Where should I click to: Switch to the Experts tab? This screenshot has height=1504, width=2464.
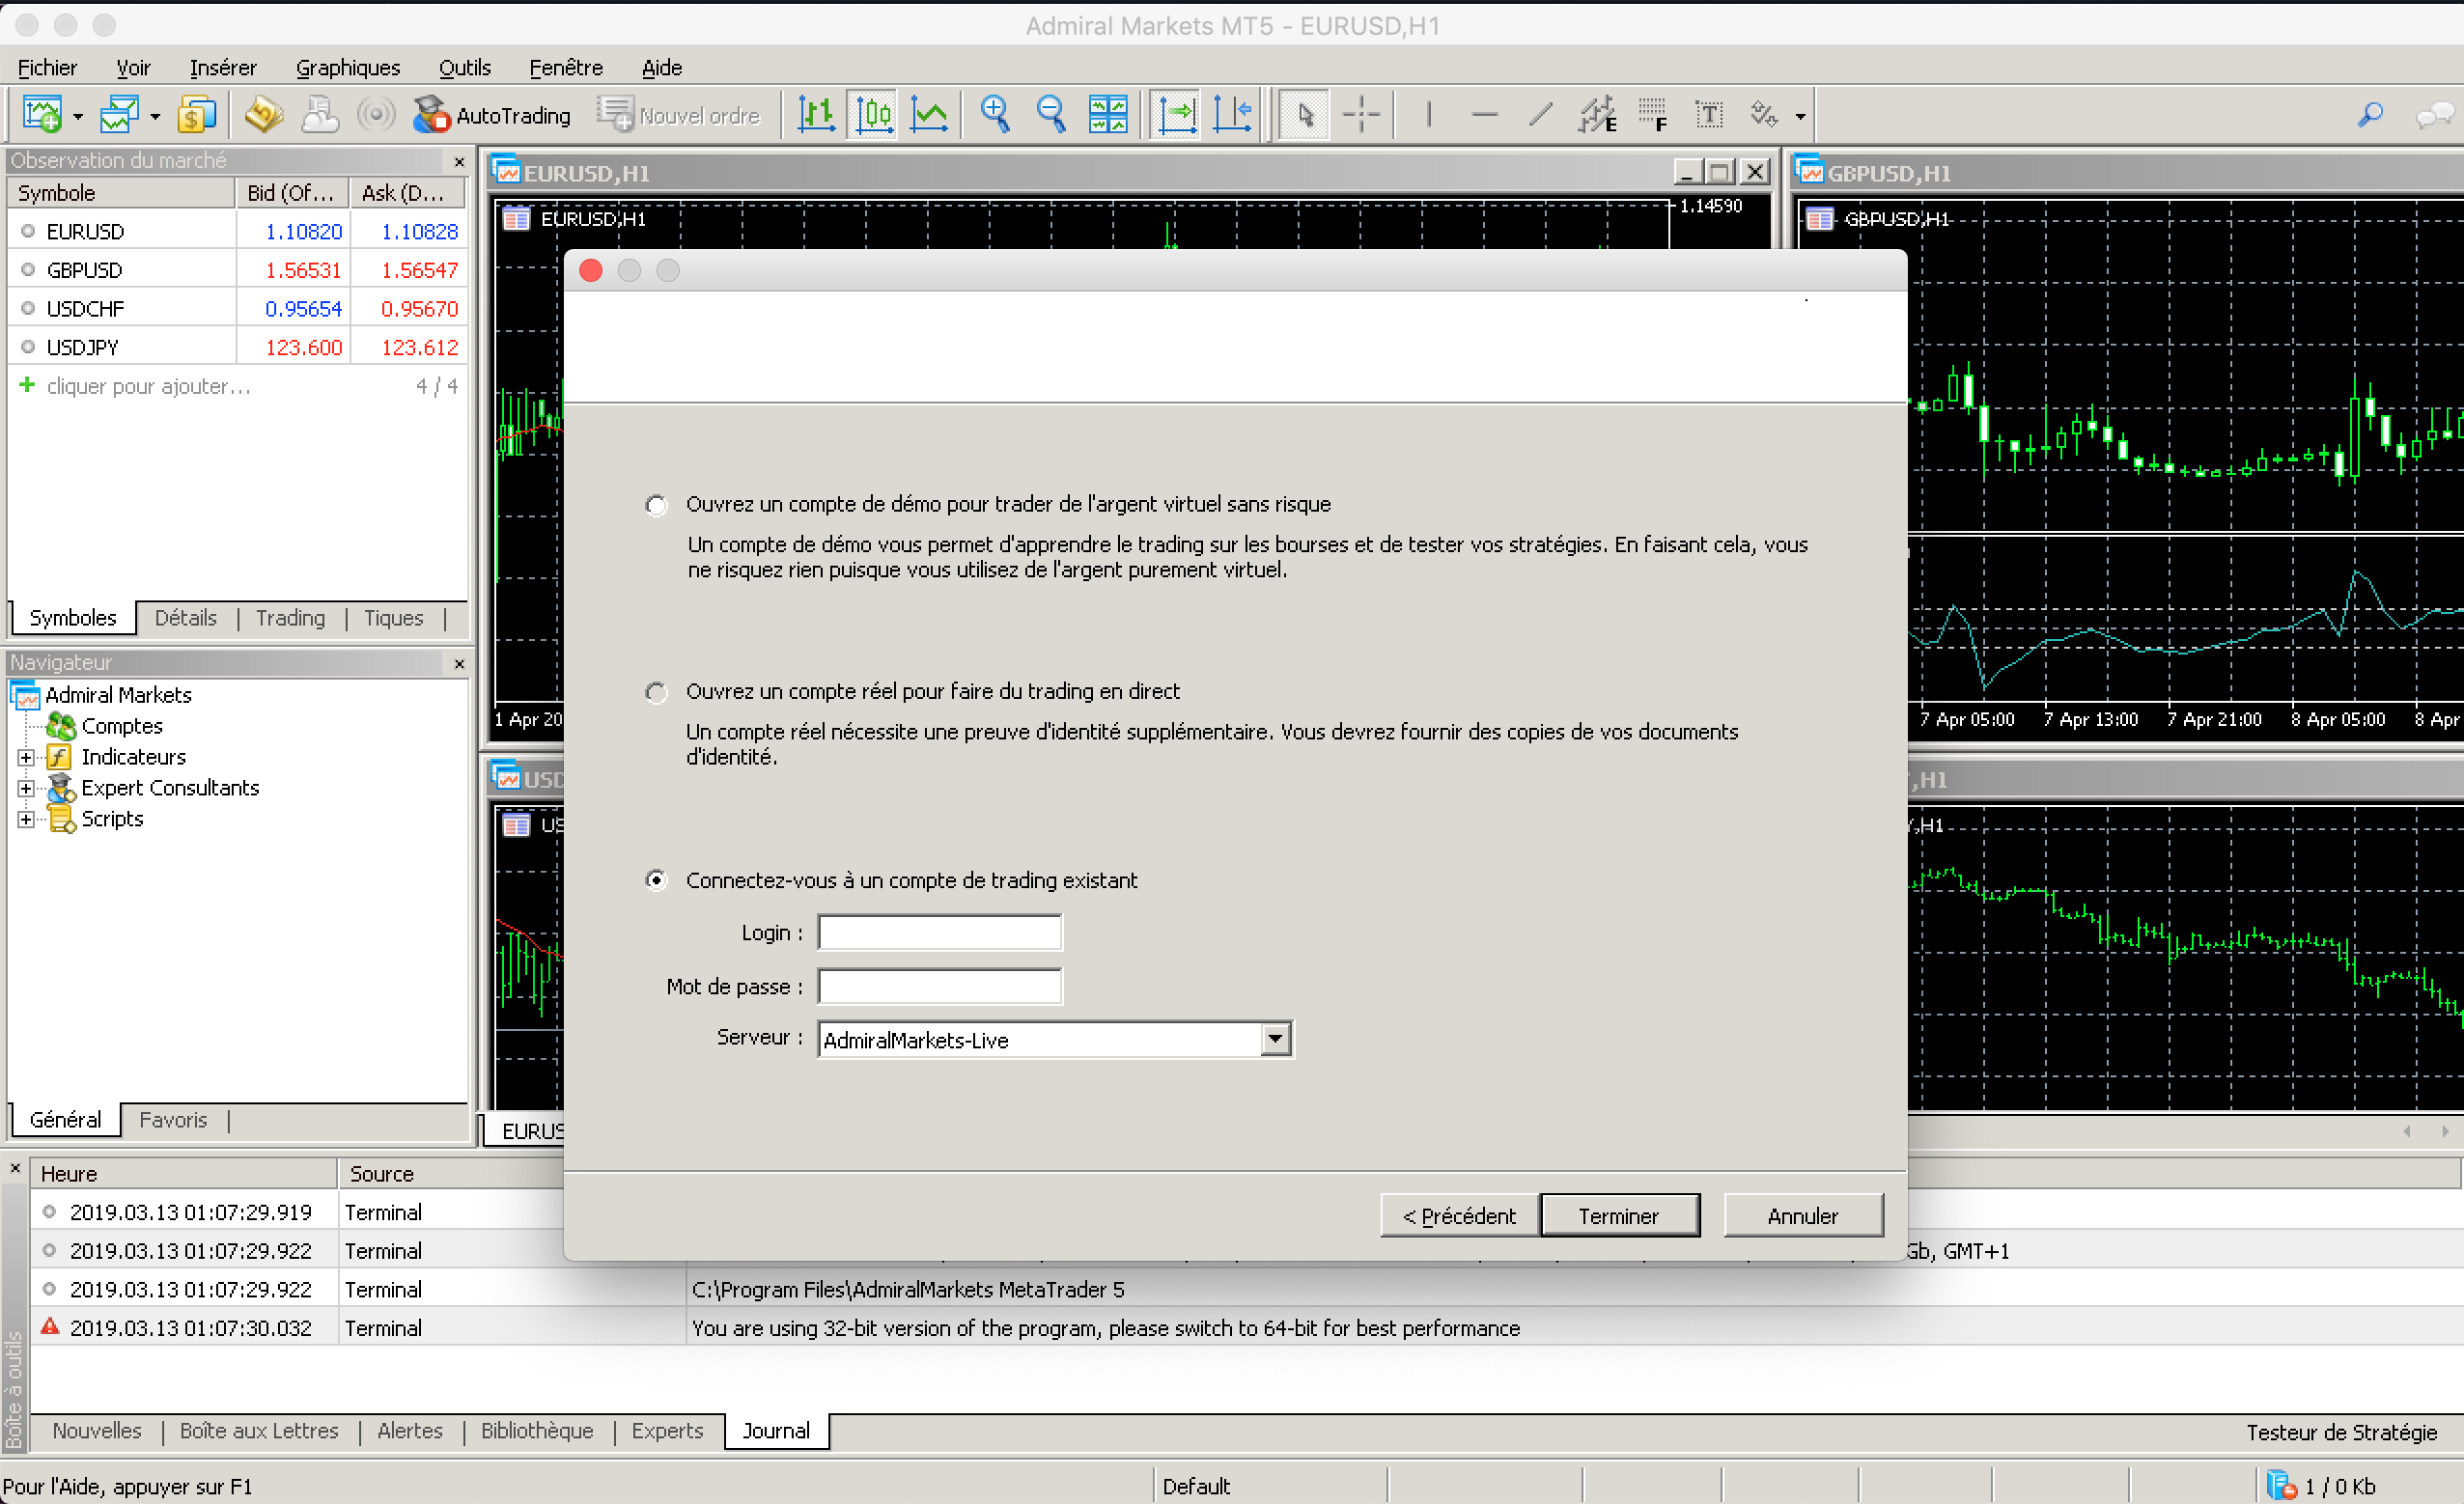point(667,1431)
